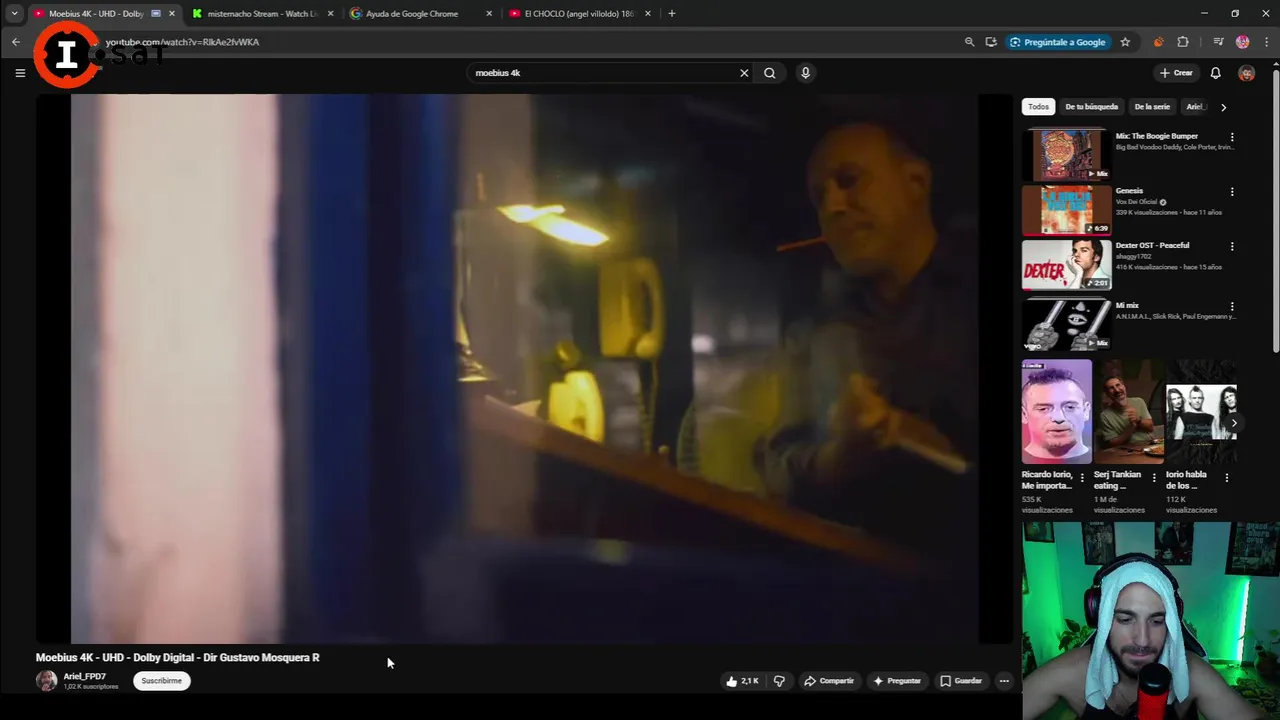Open options menu for Genesis video
Image resolution: width=1280 pixels, height=720 pixels.
pos(1232,192)
